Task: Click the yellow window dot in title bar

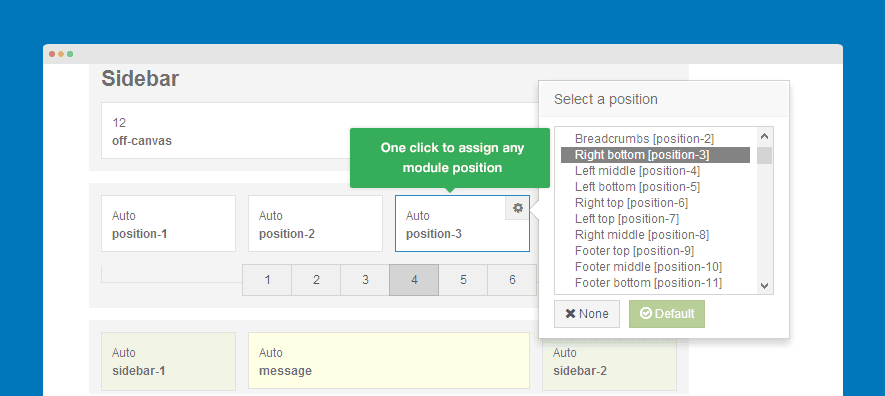Action: [61, 54]
